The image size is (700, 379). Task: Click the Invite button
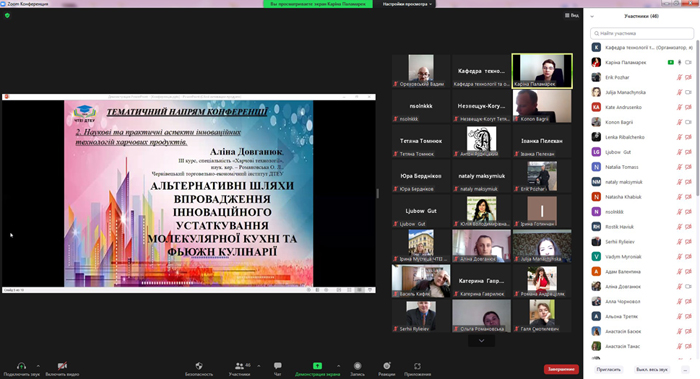click(608, 370)
